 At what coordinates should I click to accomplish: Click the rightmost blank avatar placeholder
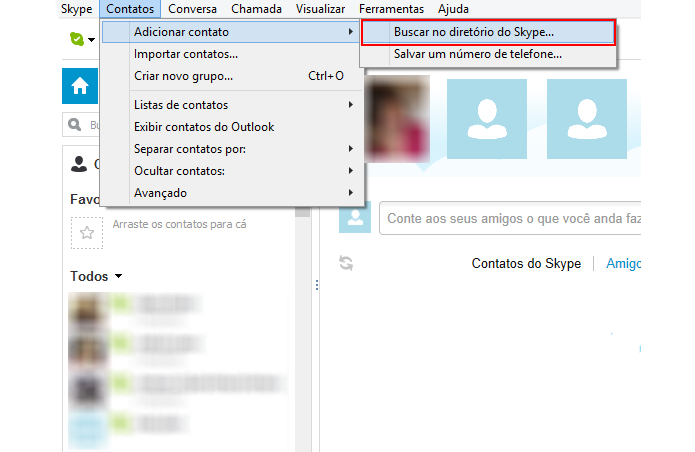[587, 119]
